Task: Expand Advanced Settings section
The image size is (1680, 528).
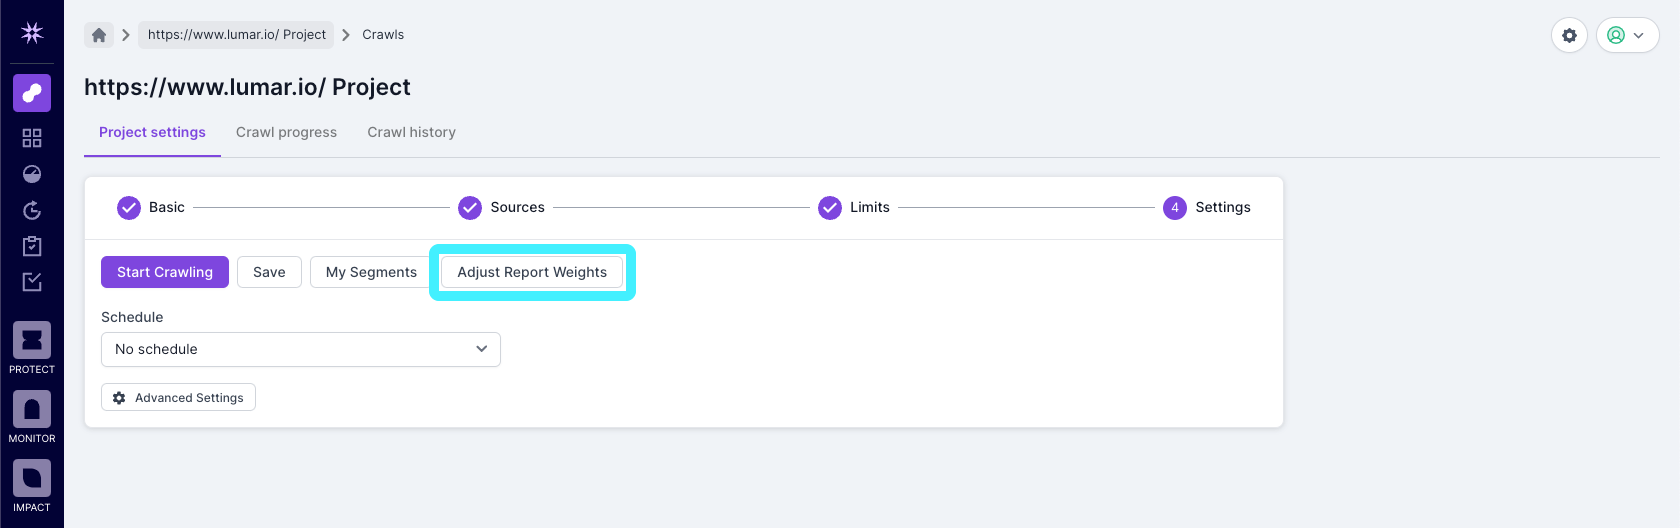Action: (x=179, y=398)
